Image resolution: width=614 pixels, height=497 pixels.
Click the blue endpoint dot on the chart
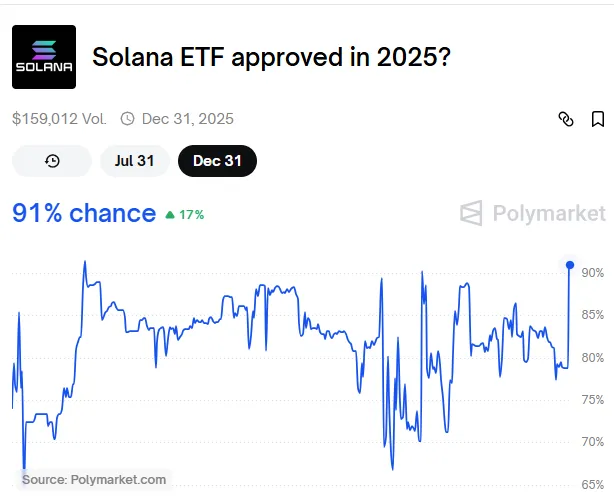570,265
